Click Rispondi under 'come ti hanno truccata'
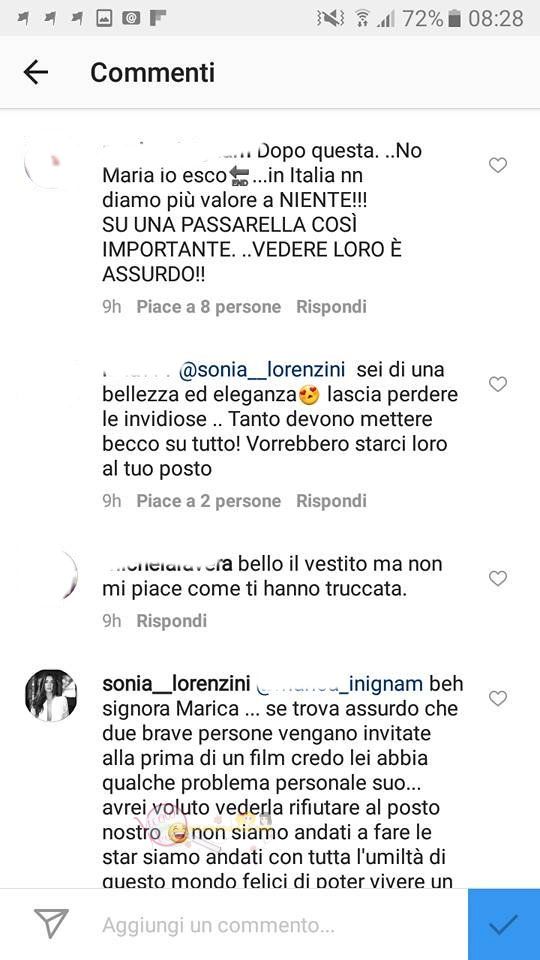Screen dimensions: 540x960 (x=171, y=621)
